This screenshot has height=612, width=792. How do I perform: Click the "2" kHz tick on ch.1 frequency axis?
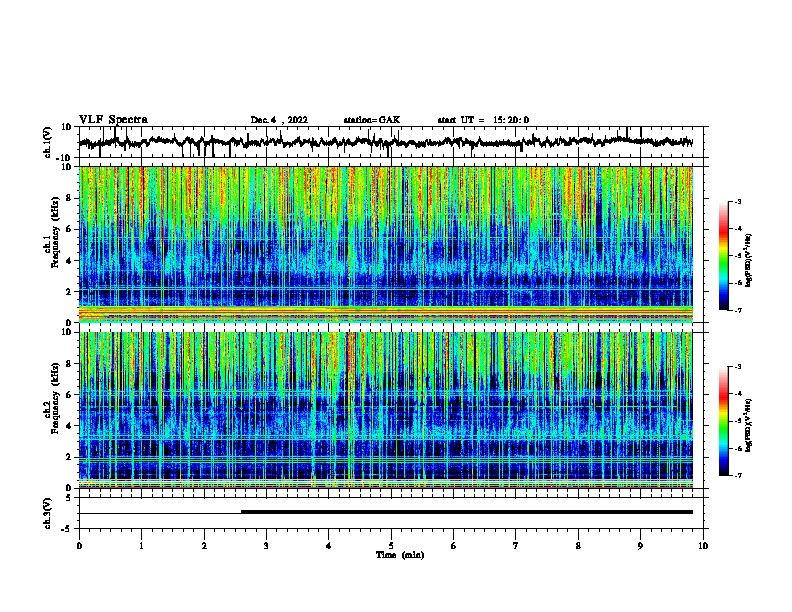click(x=69, y=292)
